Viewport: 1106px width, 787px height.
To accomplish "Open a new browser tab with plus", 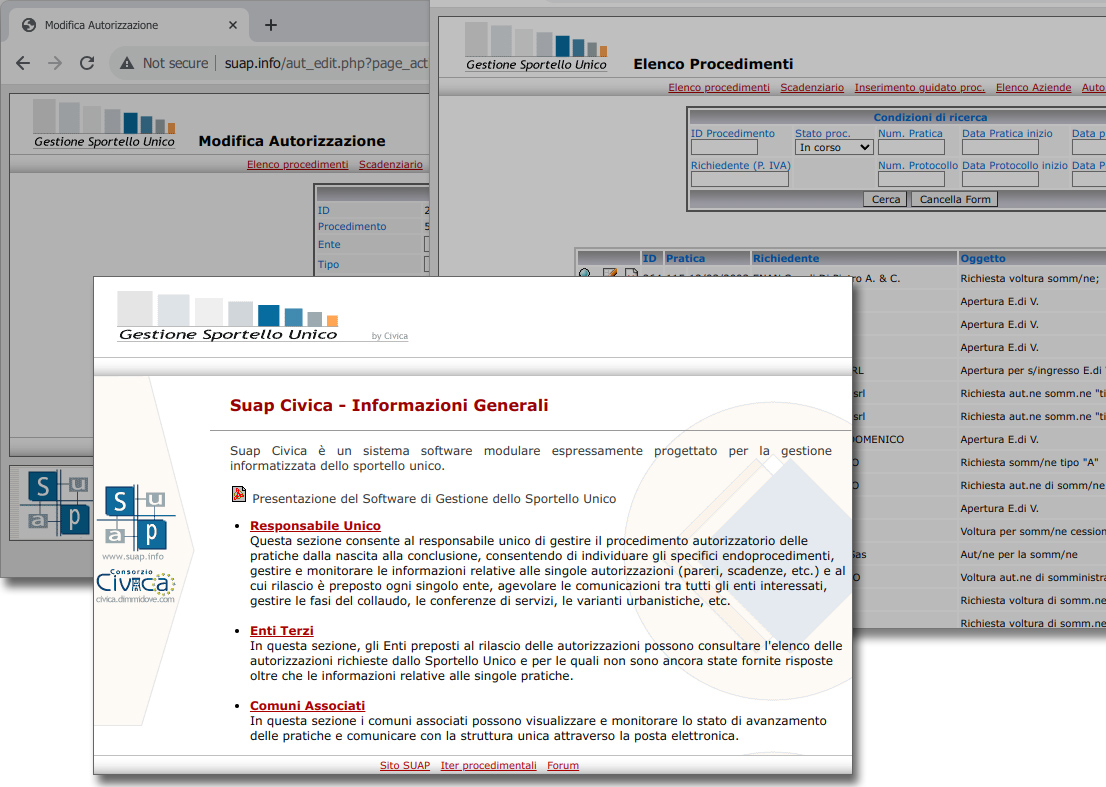I will point(270,25).
